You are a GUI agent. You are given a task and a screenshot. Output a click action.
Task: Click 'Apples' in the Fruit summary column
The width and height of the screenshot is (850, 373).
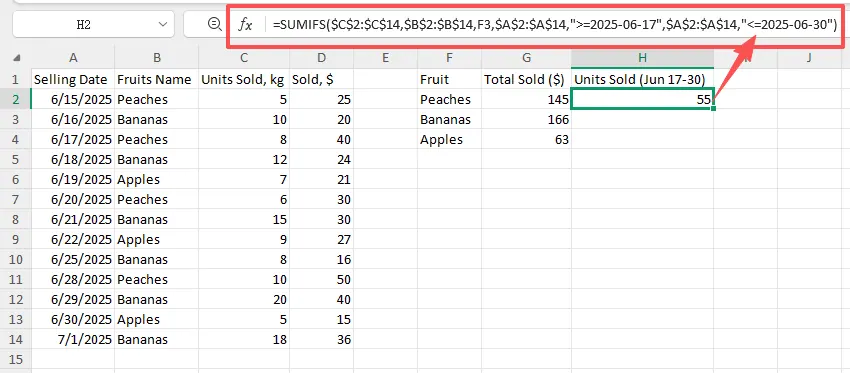[x=449, y=140]
